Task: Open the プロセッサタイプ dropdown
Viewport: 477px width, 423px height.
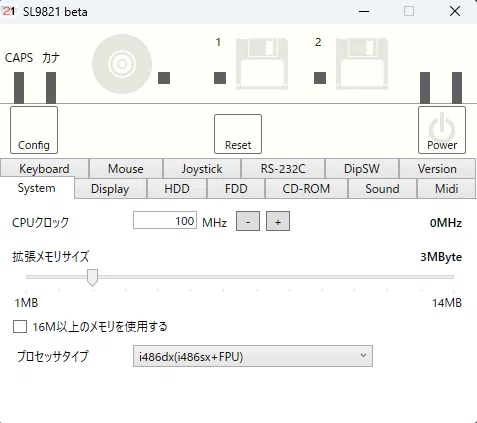Action: (x=253, y=356)
